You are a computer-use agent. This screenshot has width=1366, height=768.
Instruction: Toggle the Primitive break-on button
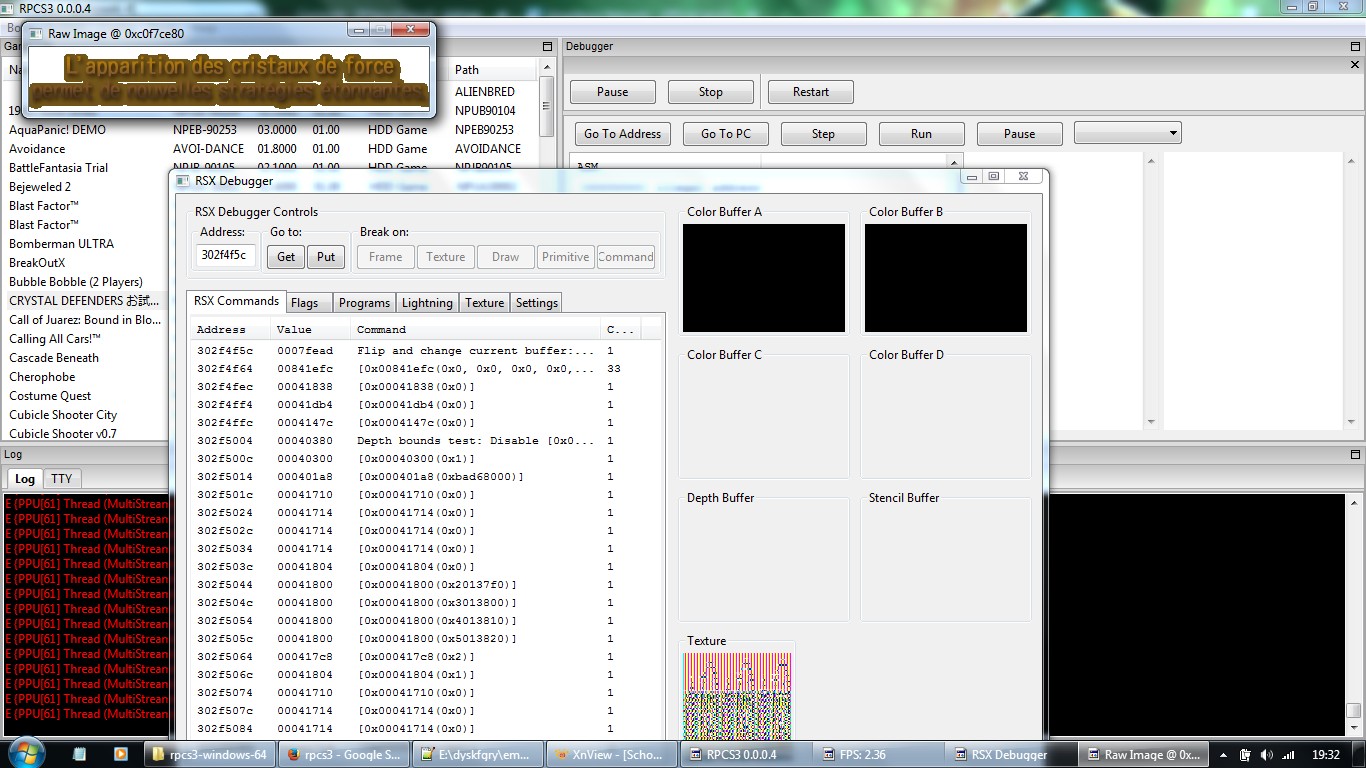coord(565,257)
